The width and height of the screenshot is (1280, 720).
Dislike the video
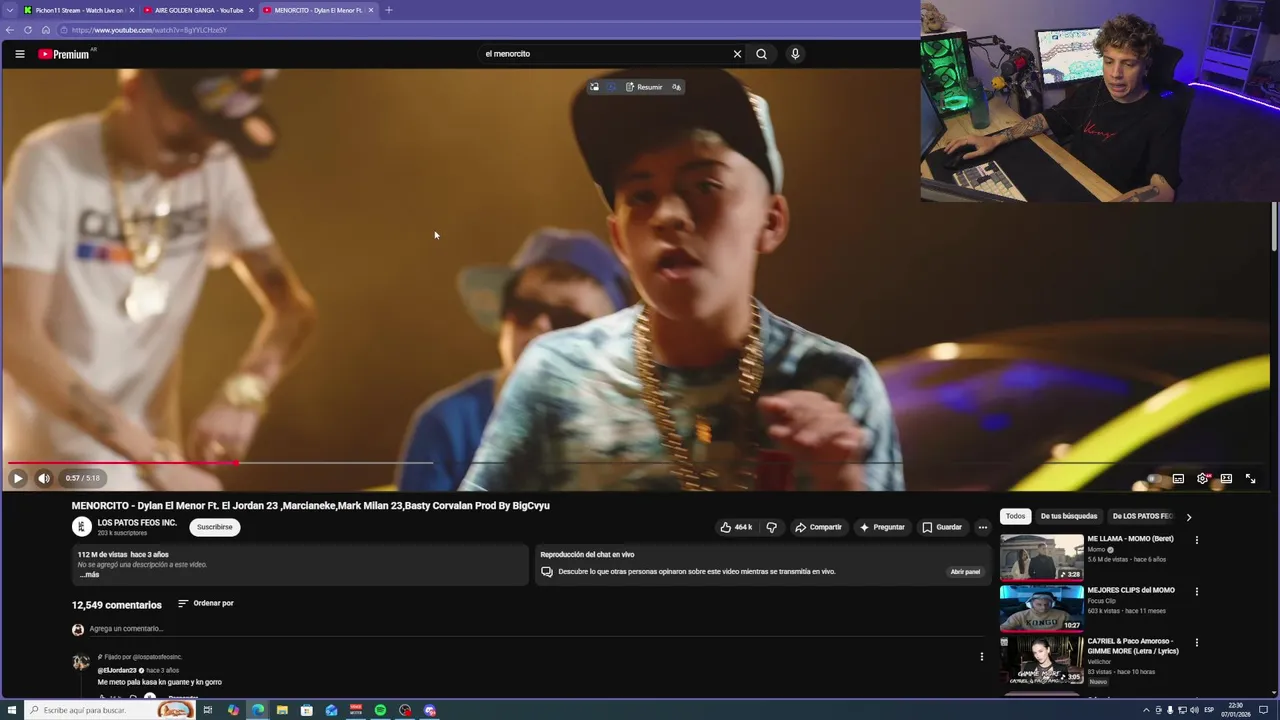click(x=771, y=527)
